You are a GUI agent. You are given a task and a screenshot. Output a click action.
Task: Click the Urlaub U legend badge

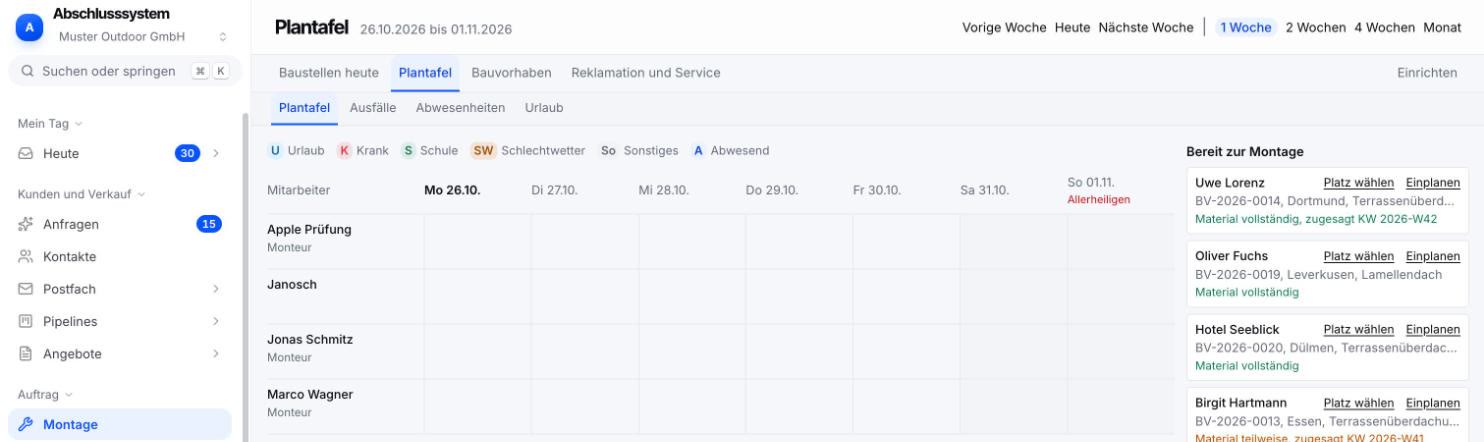[x=275, y=150]
